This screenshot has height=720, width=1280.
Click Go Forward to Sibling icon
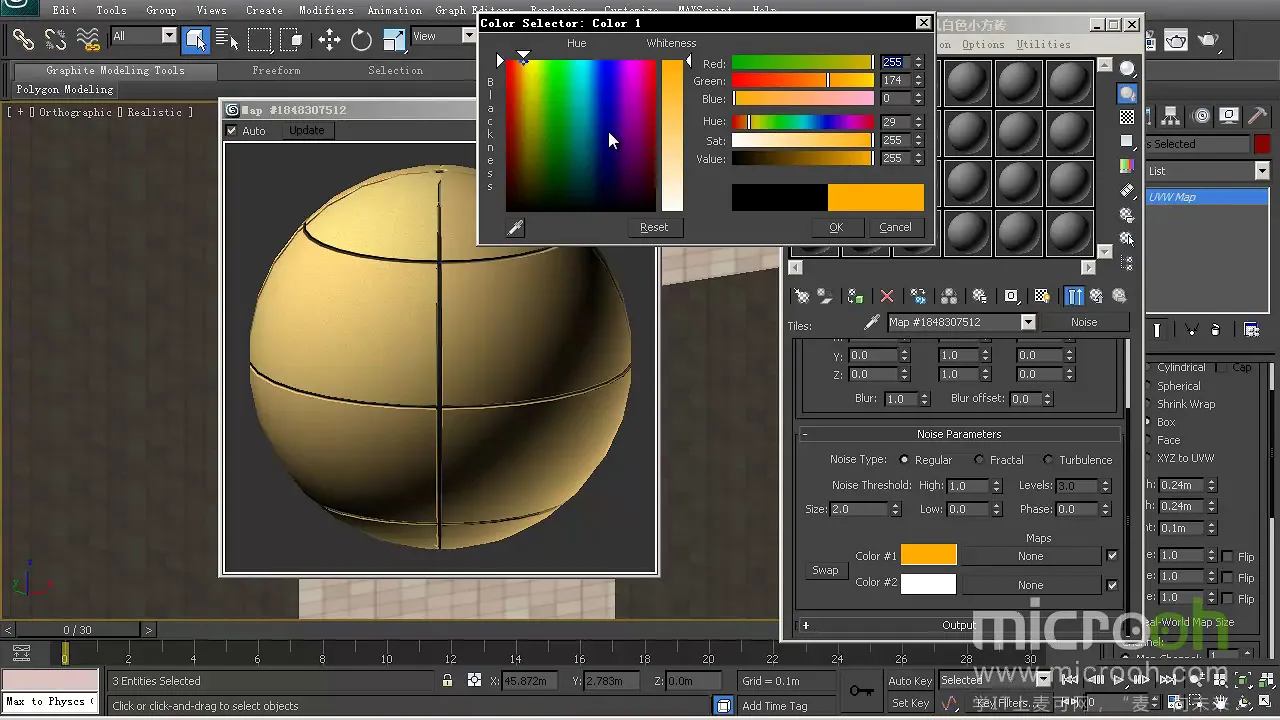(x=1119, y=296)
